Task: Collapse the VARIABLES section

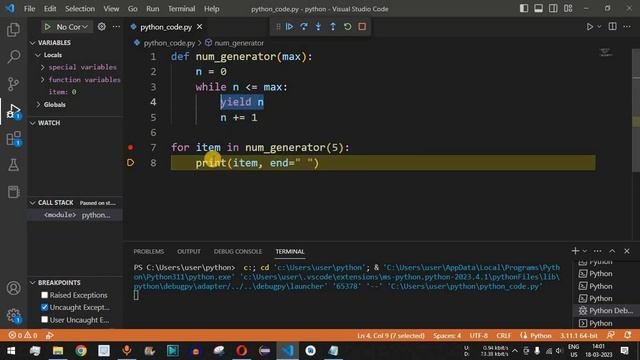Action: pos(33,43)
